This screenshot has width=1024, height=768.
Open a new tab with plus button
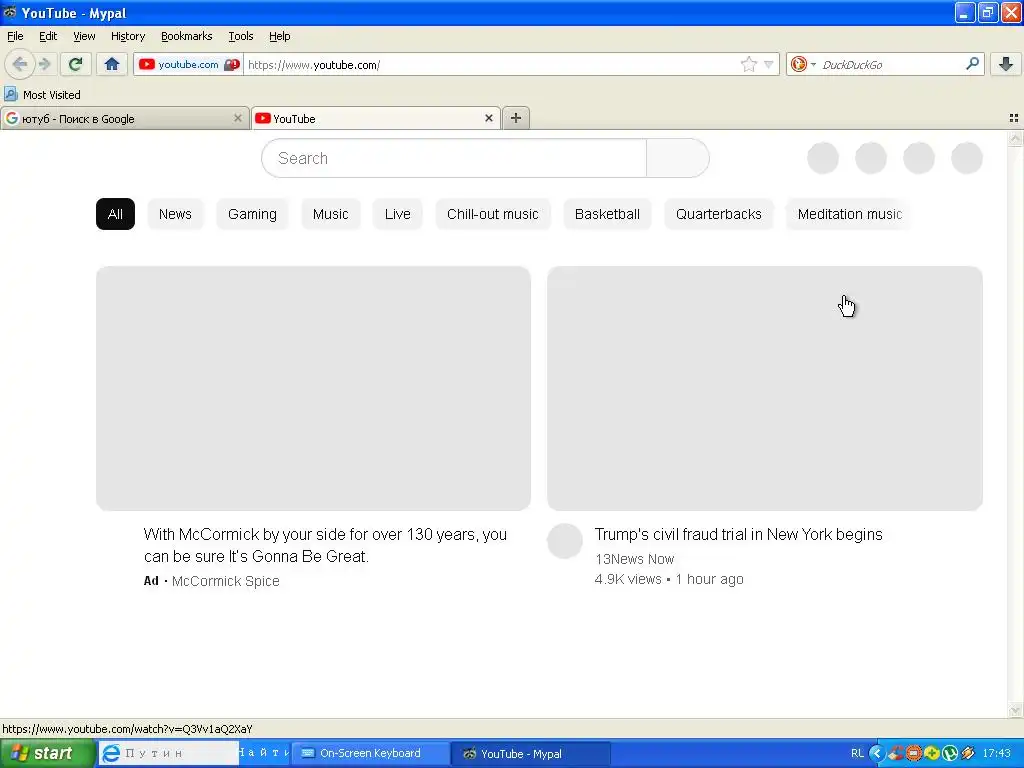click(x=516, y=118)
